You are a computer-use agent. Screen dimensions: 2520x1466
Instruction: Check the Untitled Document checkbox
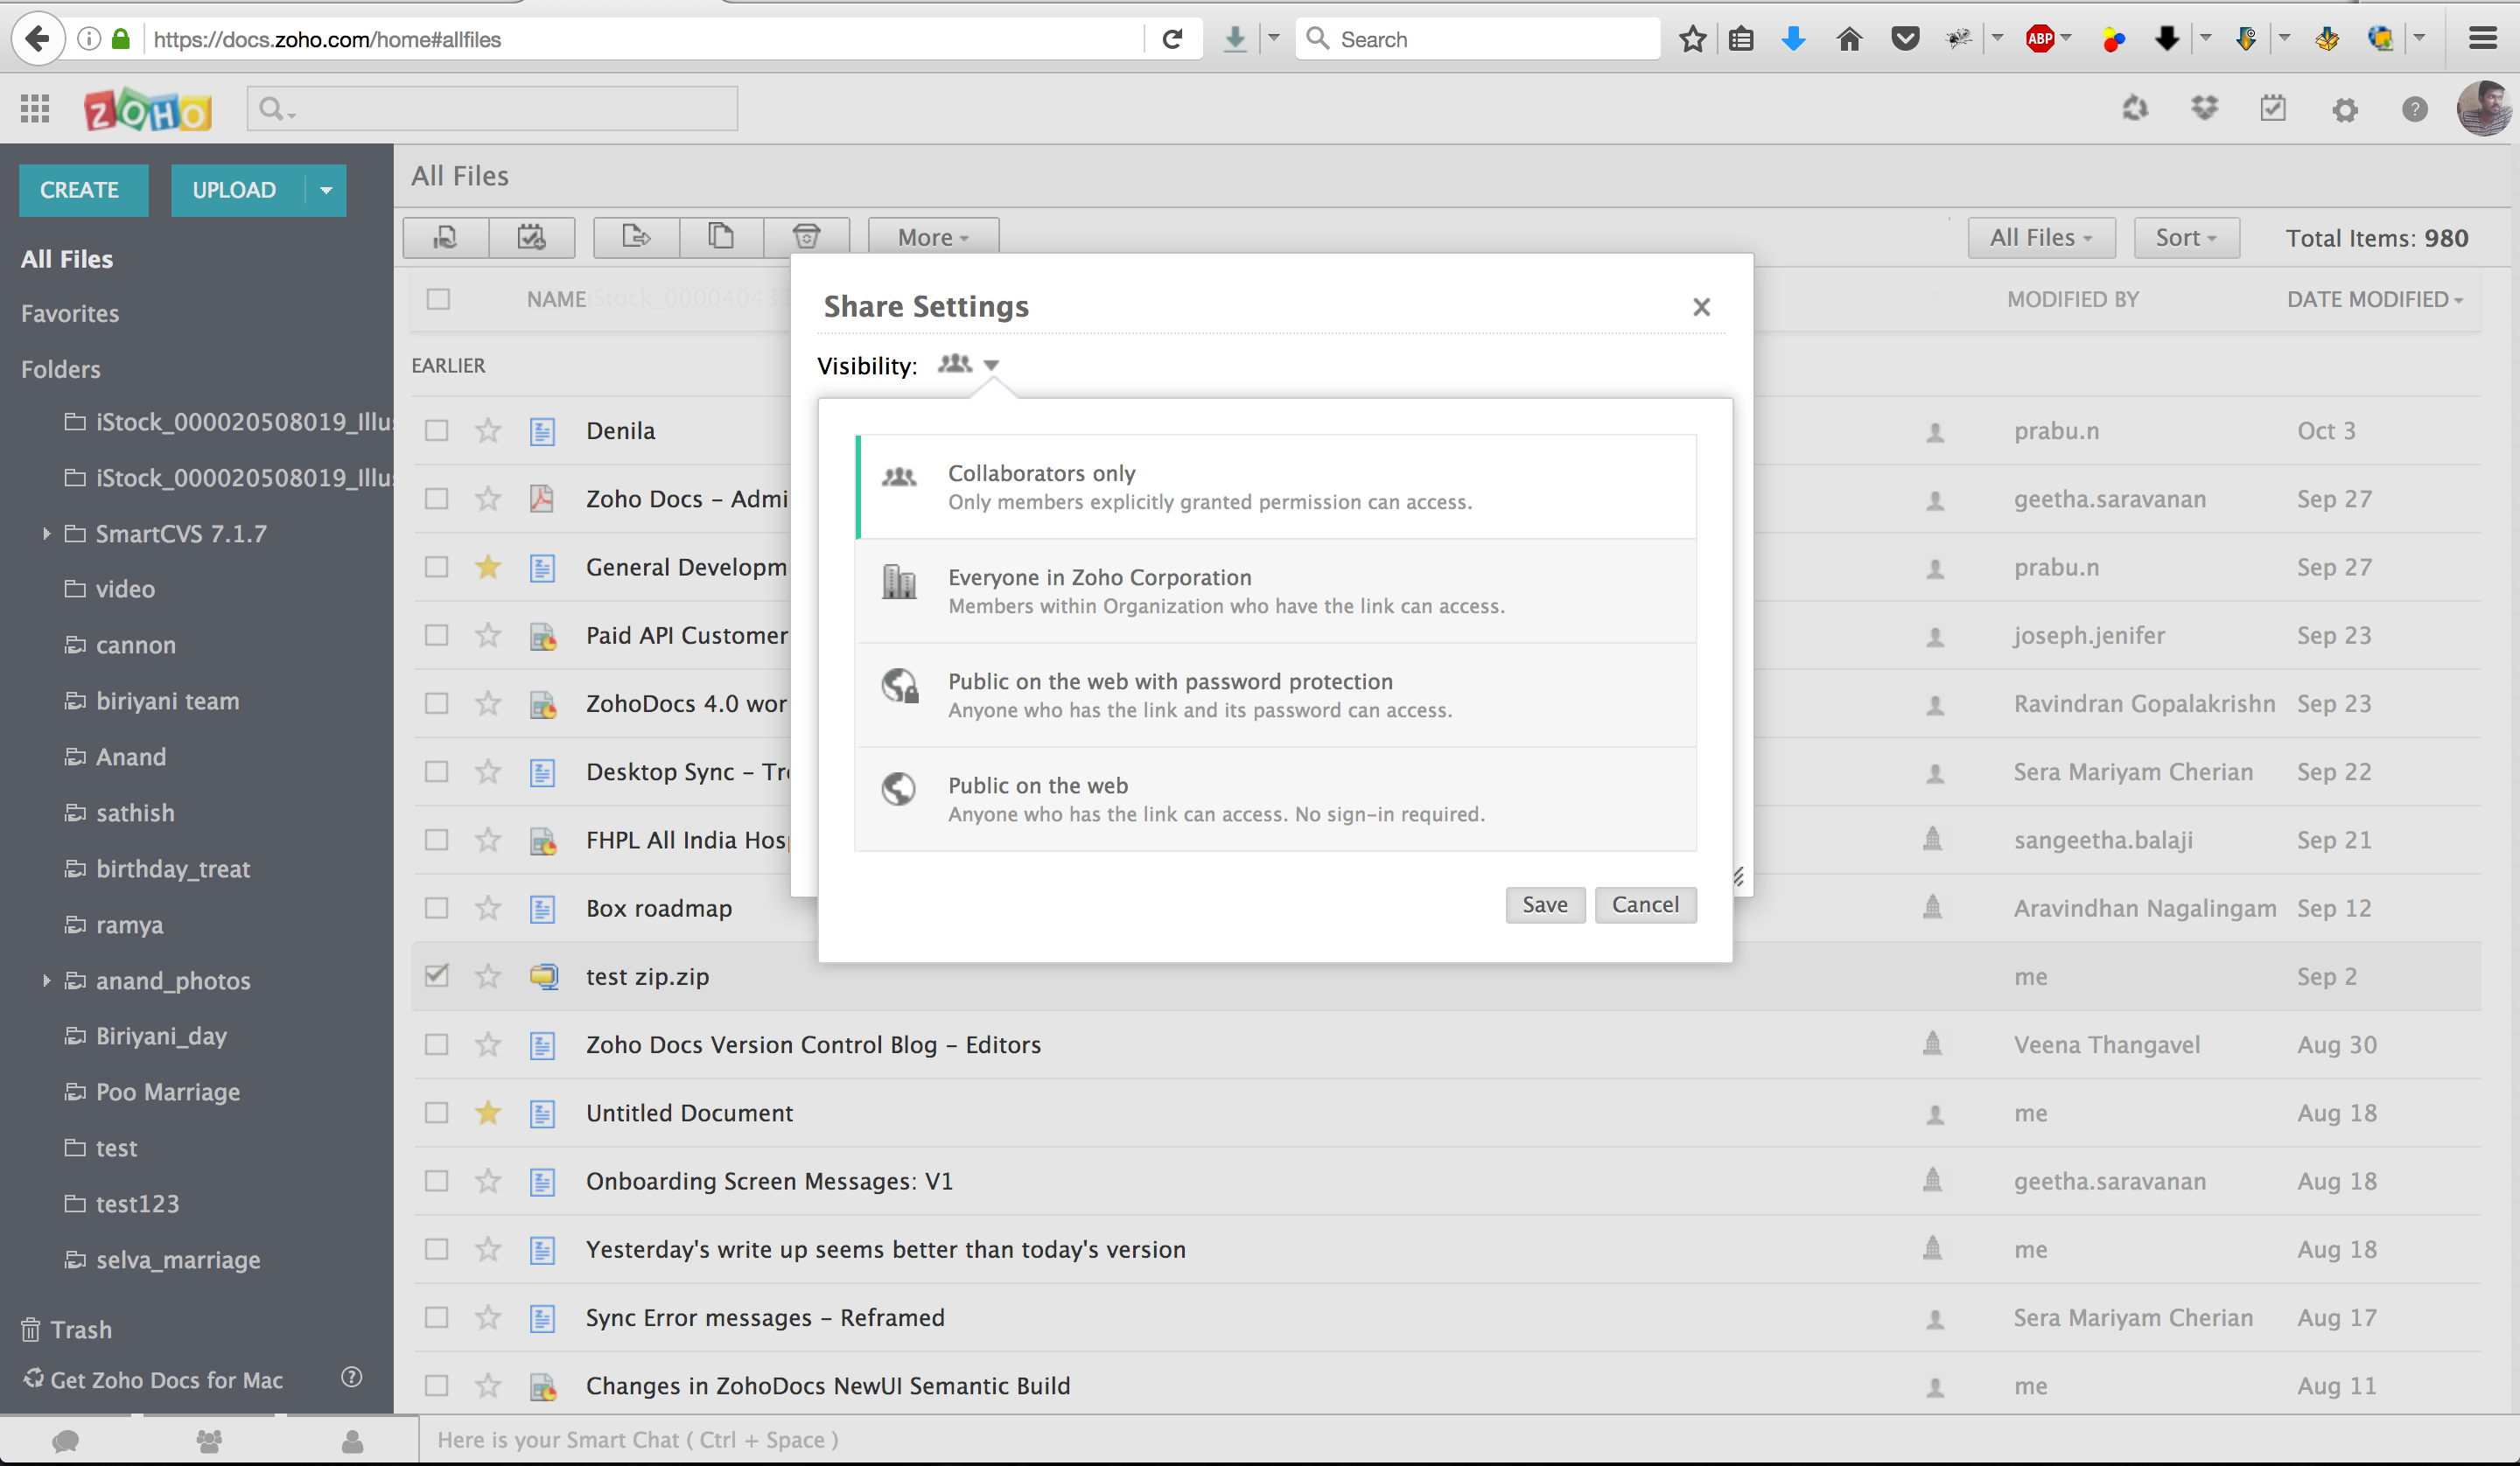pos(437,1113)
